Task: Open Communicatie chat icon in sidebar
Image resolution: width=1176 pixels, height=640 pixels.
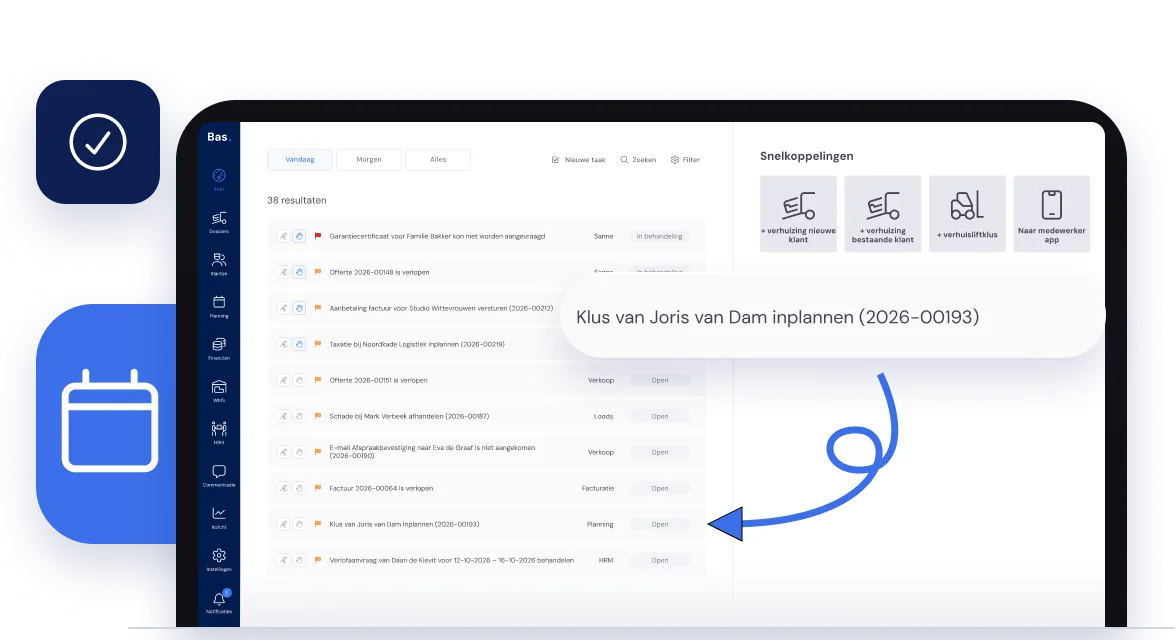Action: [x=219, y=476]
